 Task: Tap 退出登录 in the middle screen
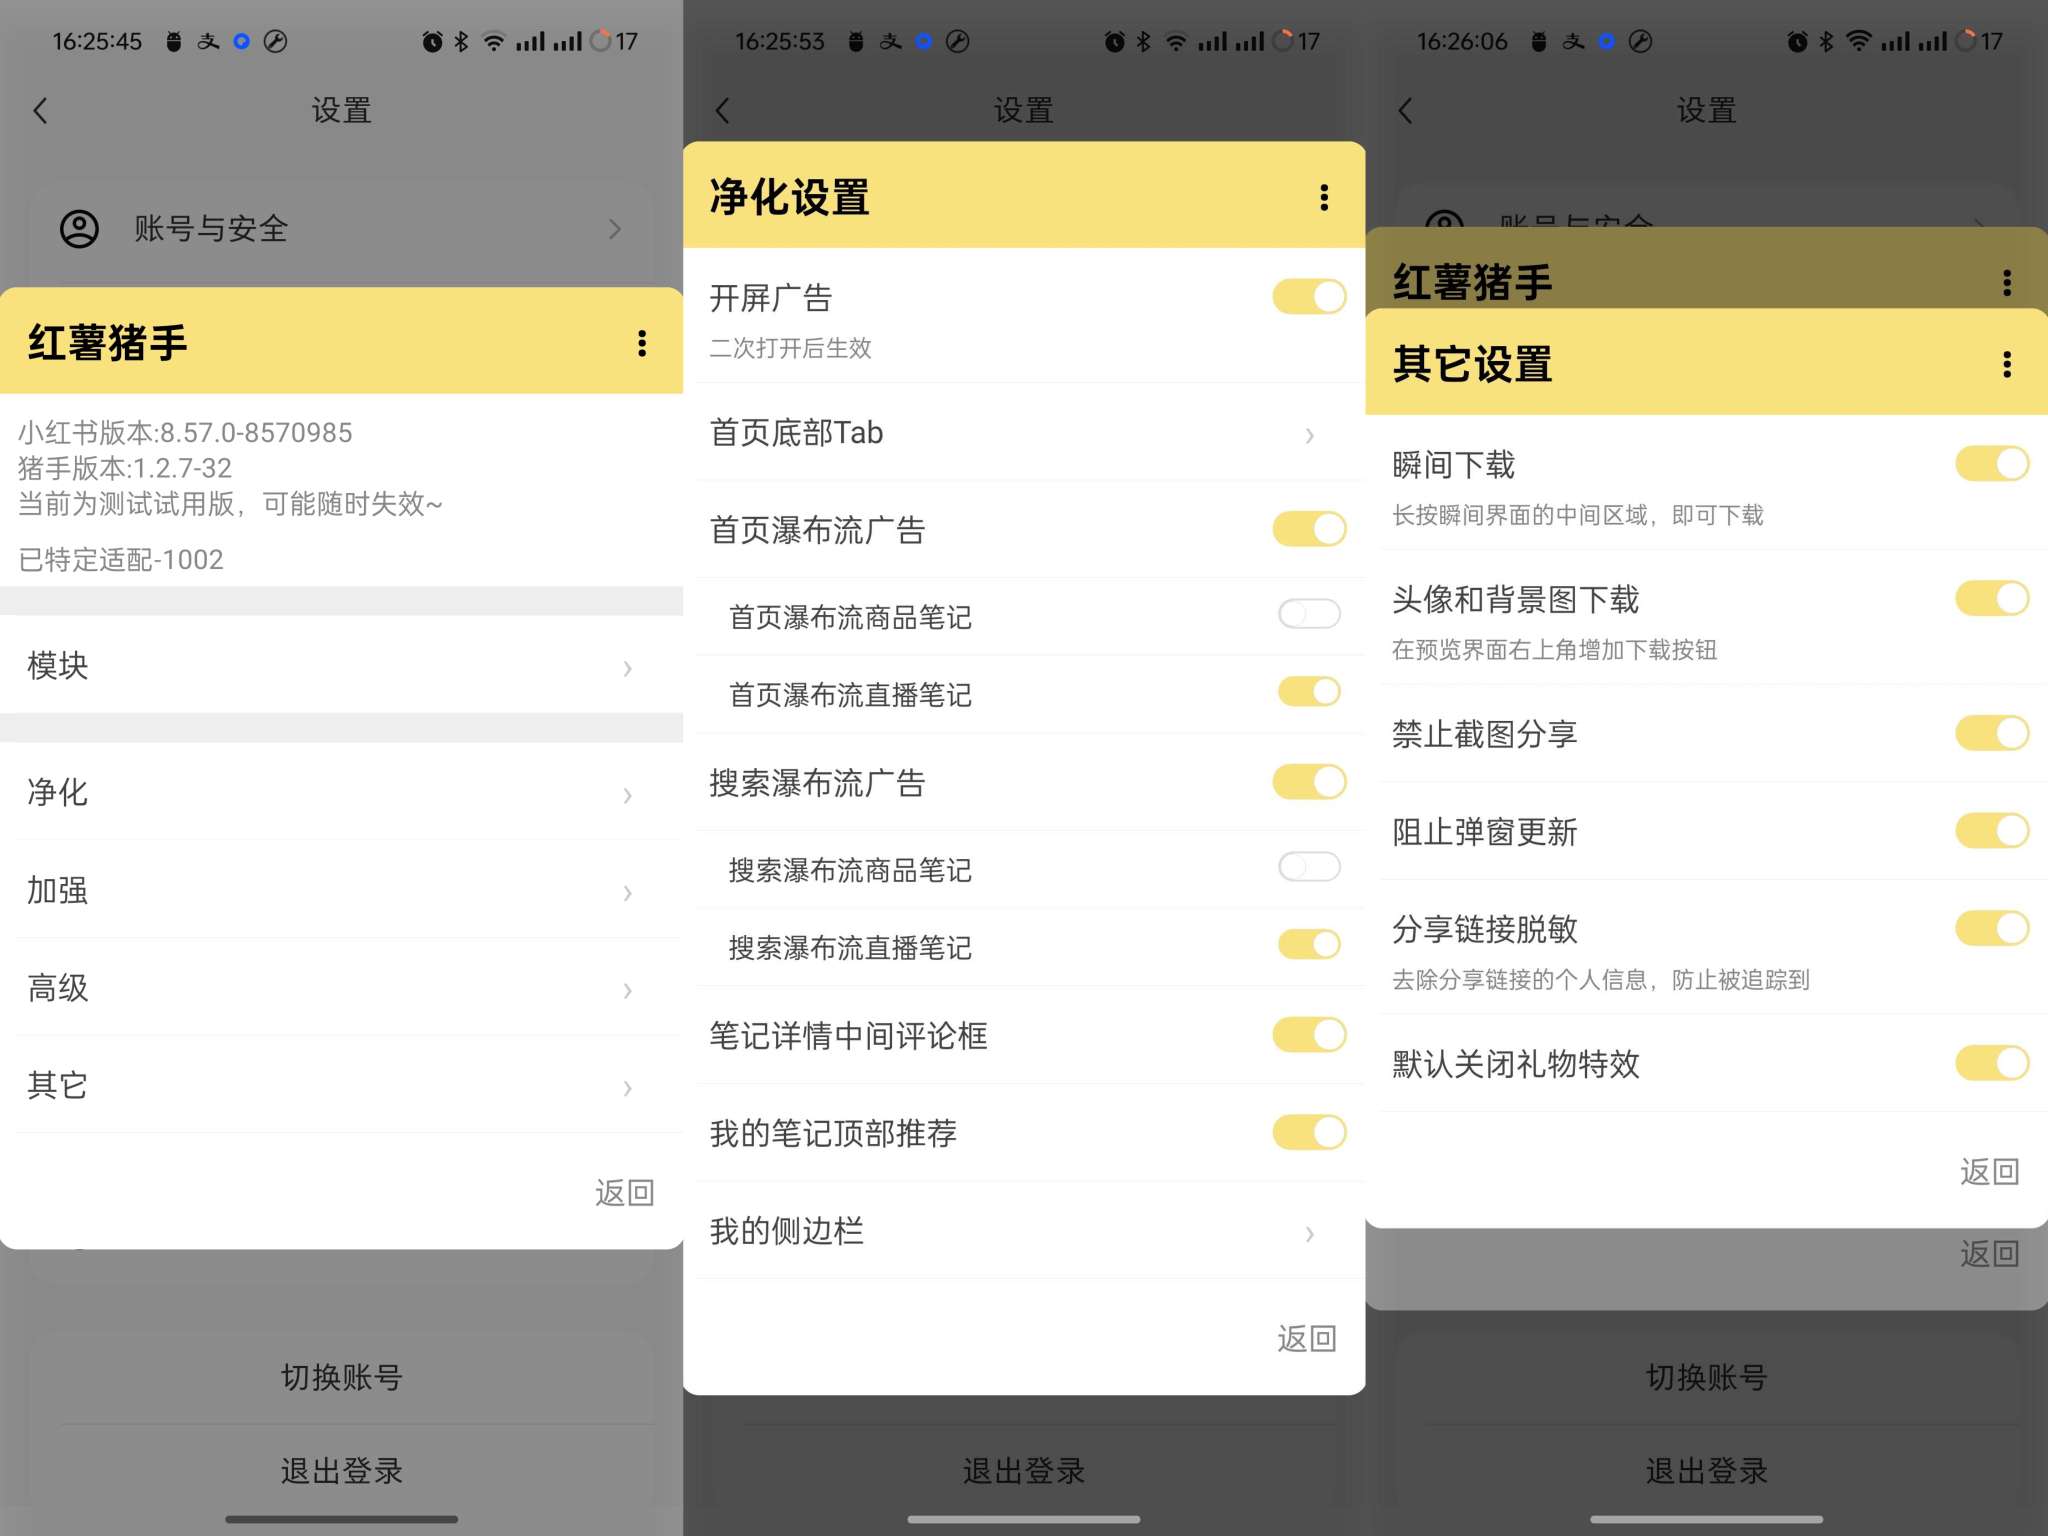(x=1024, y=1471)
